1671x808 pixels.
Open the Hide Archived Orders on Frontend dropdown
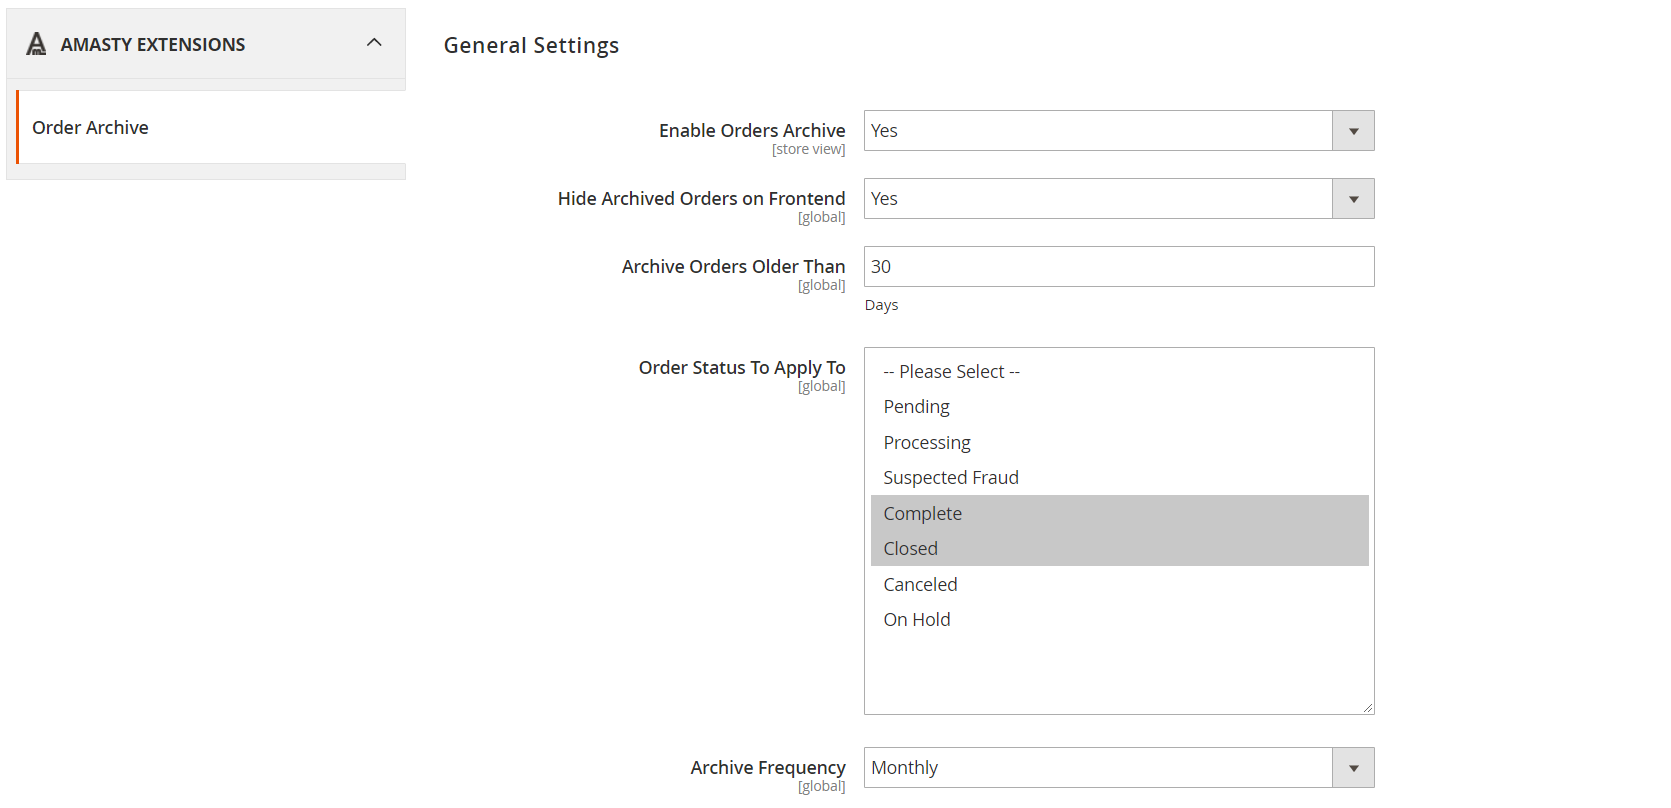[1119, 199]
